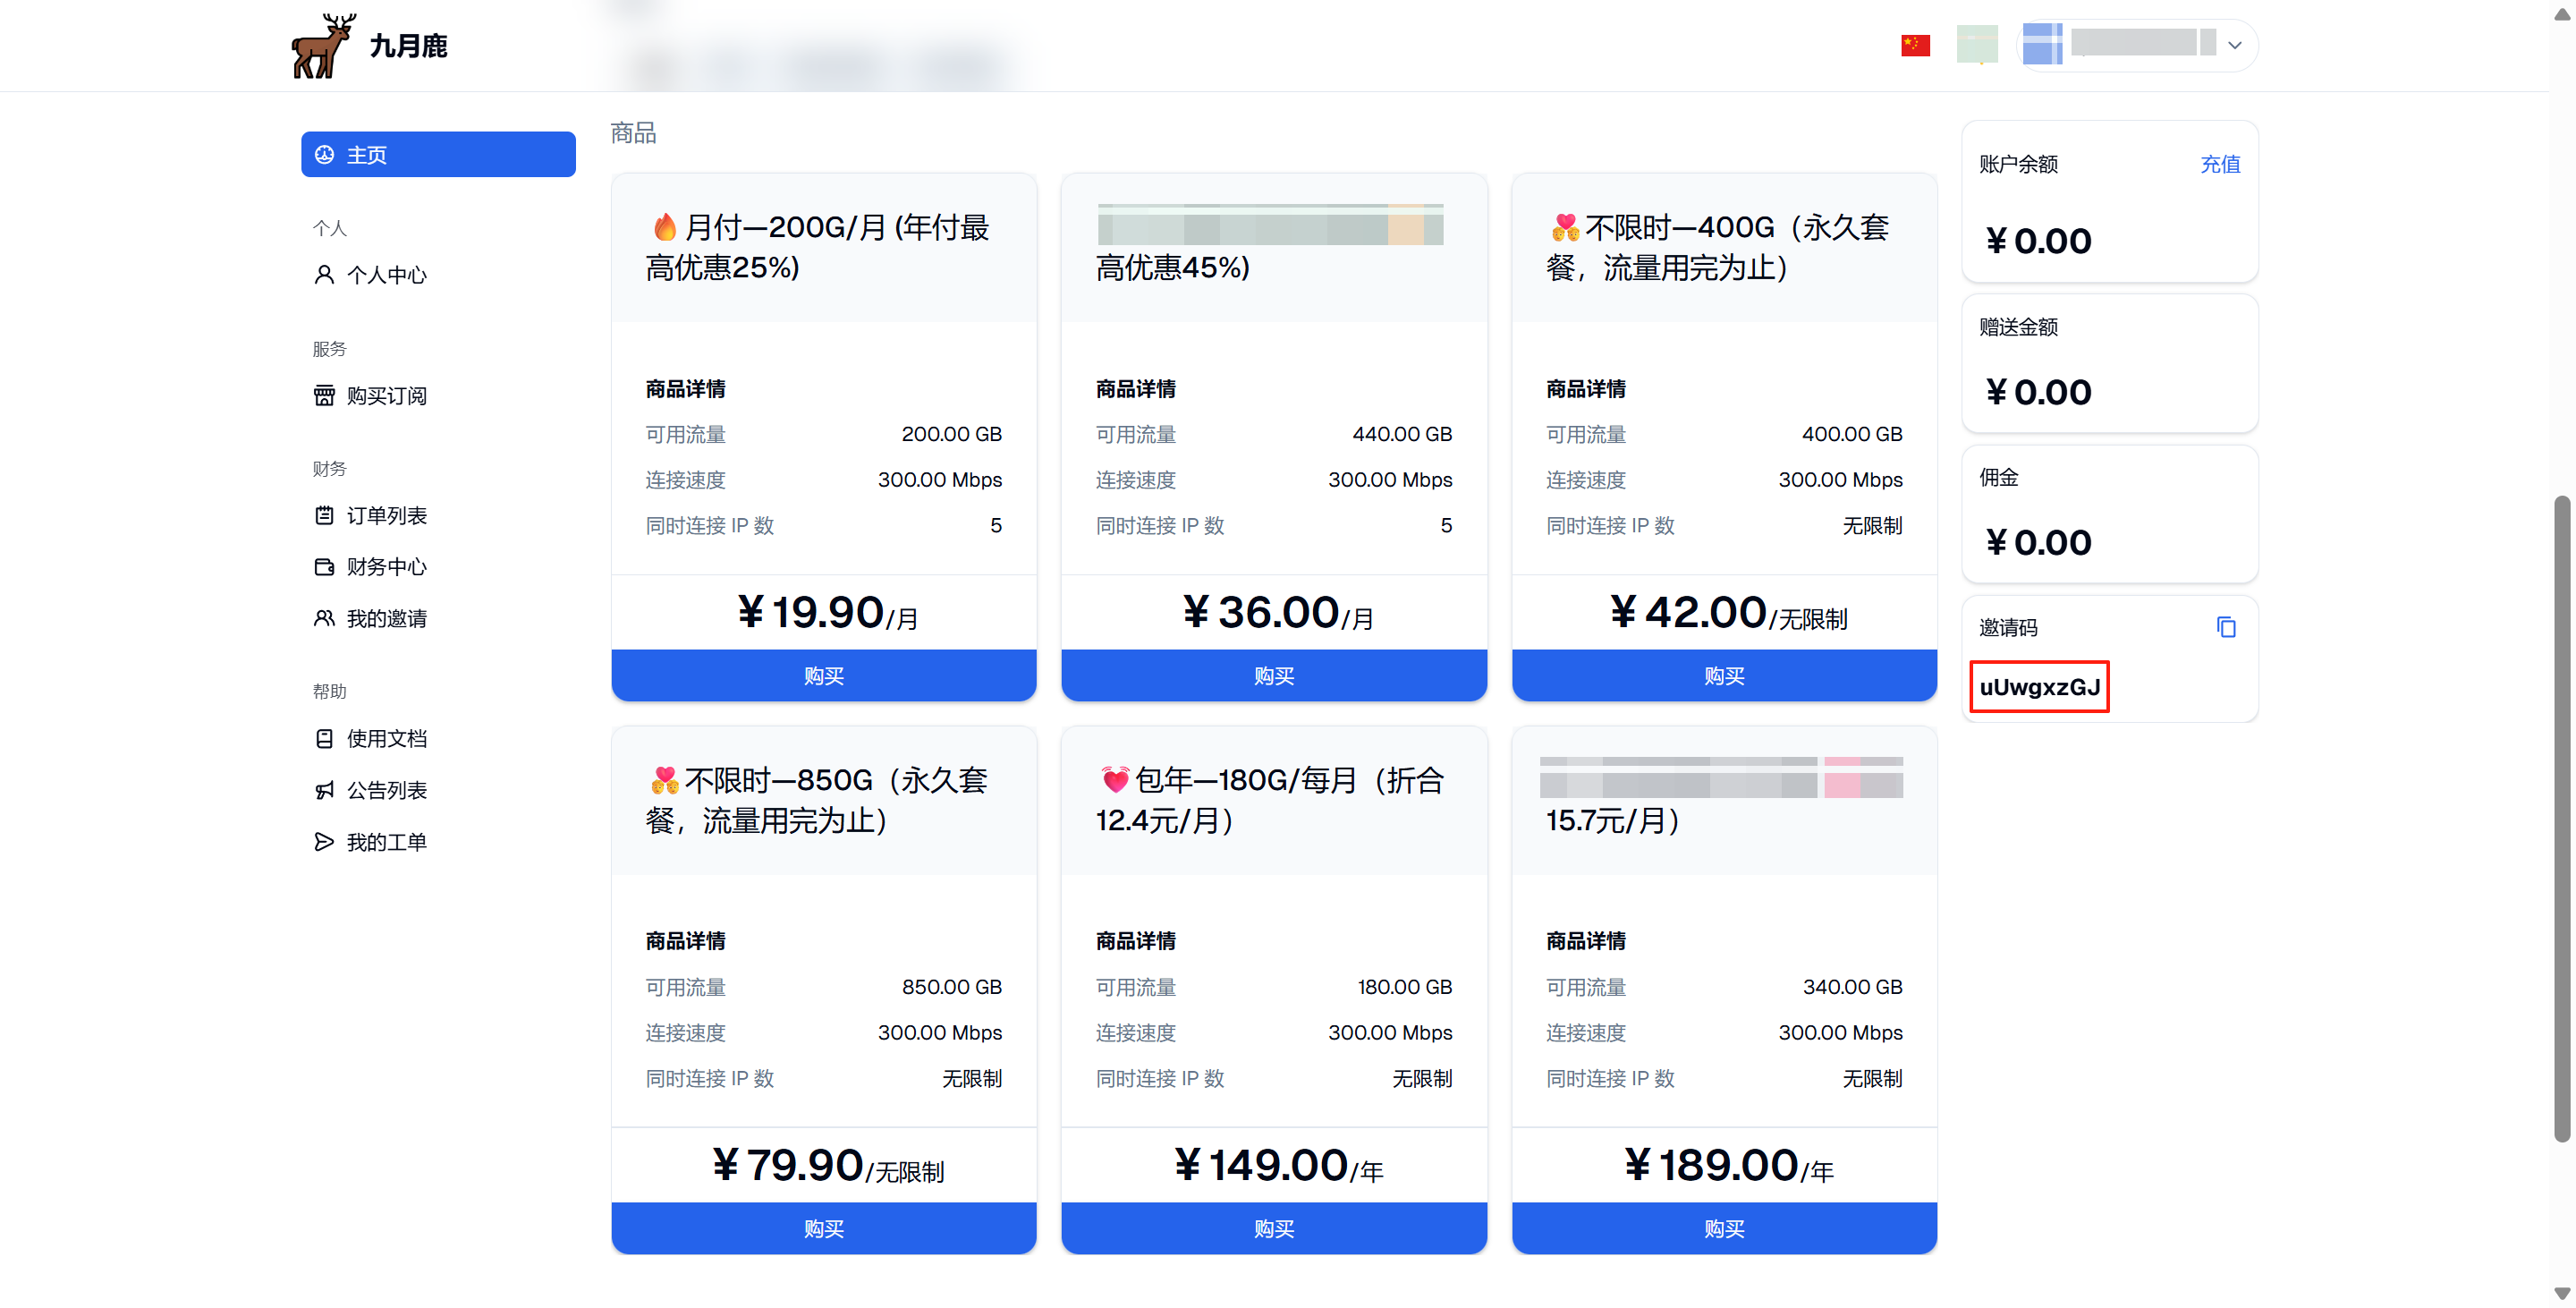
Task: Click the China flag language icon
Action: click(x=1915, y=46)
